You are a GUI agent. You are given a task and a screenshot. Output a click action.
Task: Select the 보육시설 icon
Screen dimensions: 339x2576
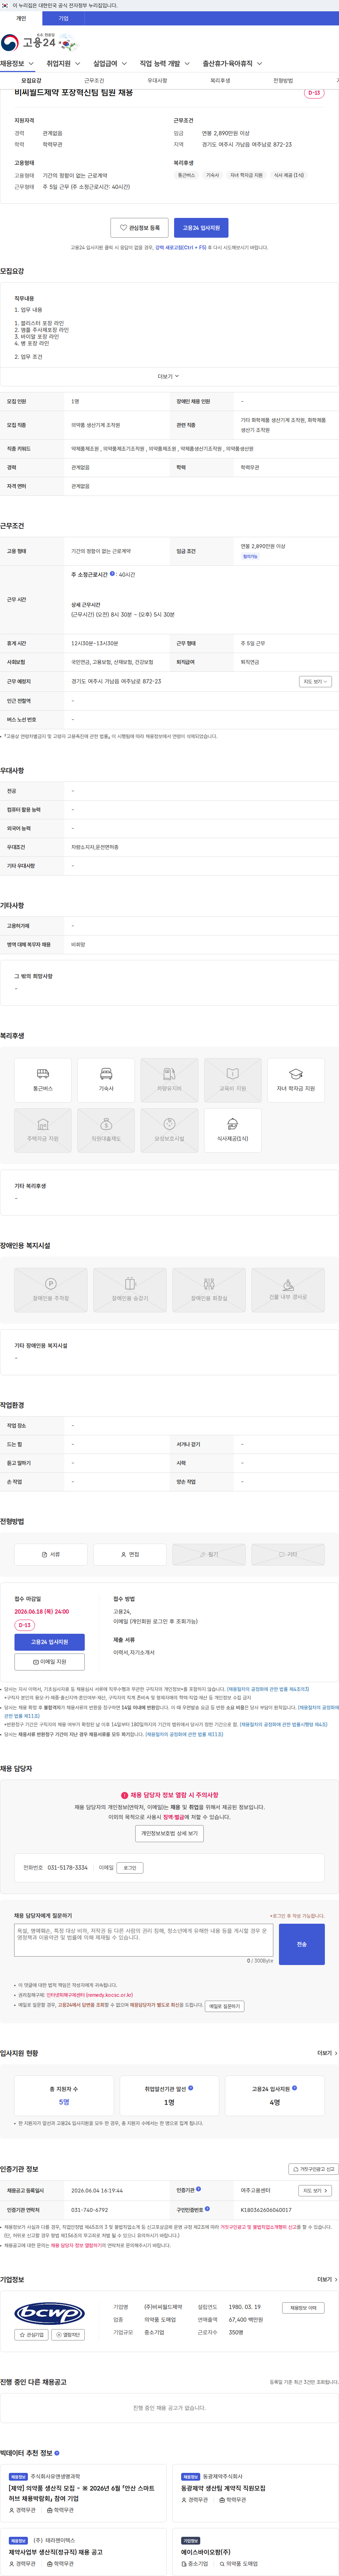tap(169, 1130)
